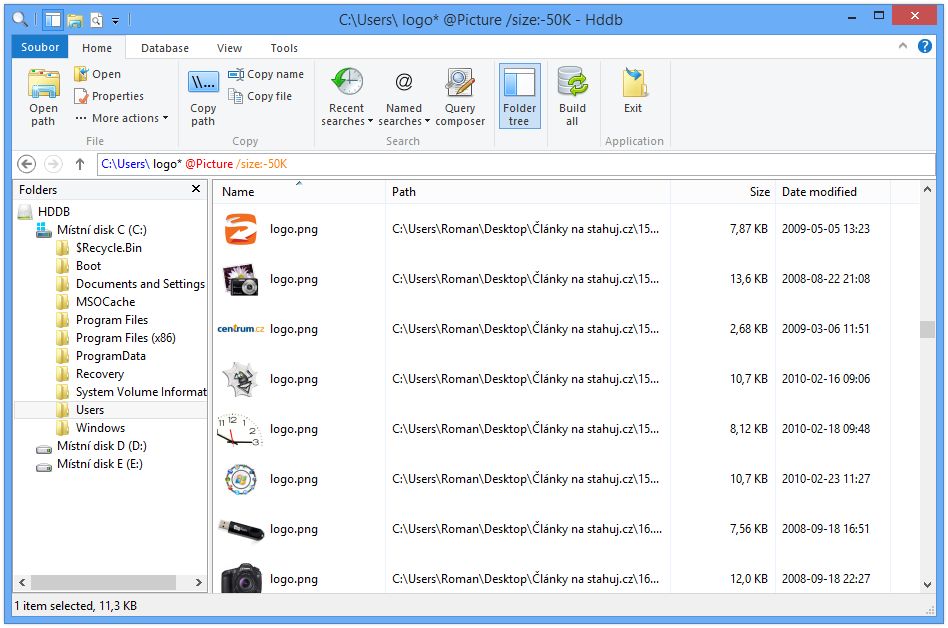Select the Windows folder in tree
Image resolution: width=948 pixels, height=628 pixels.
[91, 428]
